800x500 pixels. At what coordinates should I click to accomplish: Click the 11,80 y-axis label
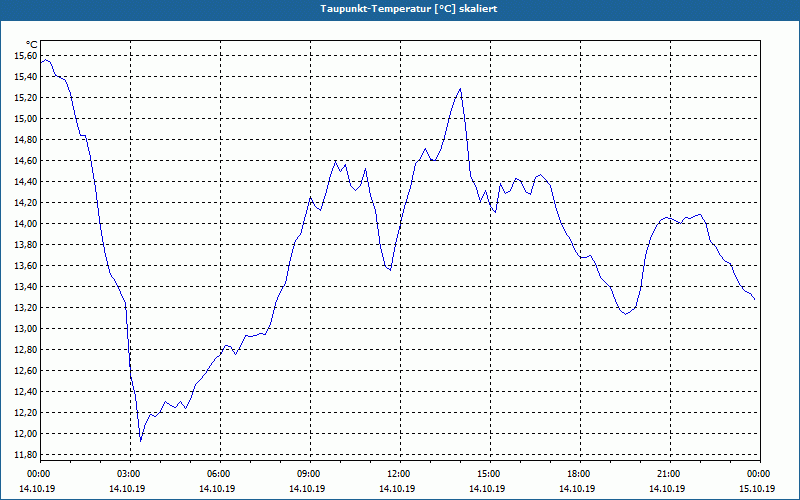[x=25, y=455]
